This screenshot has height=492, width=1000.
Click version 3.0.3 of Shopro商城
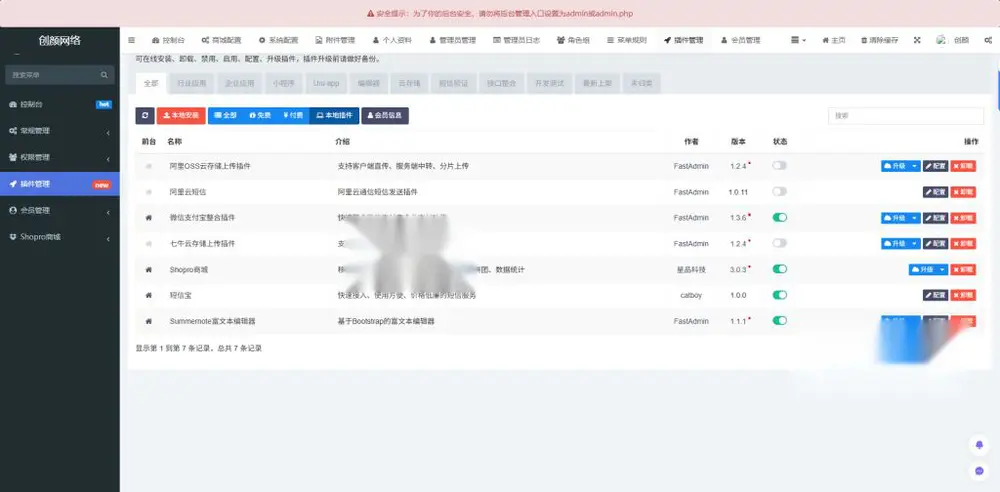(737, 270)
